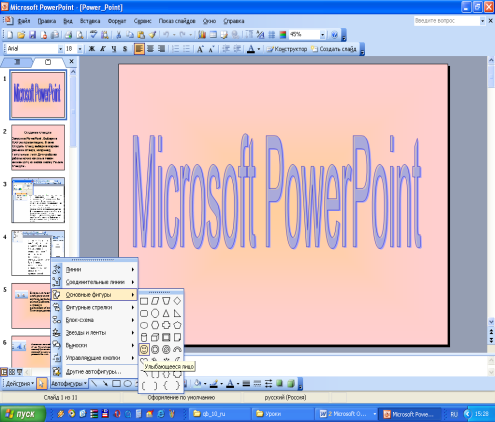Screen dimensions: 495x422
Task: Select the smiley face shape
Action: (x=144, y=349)
